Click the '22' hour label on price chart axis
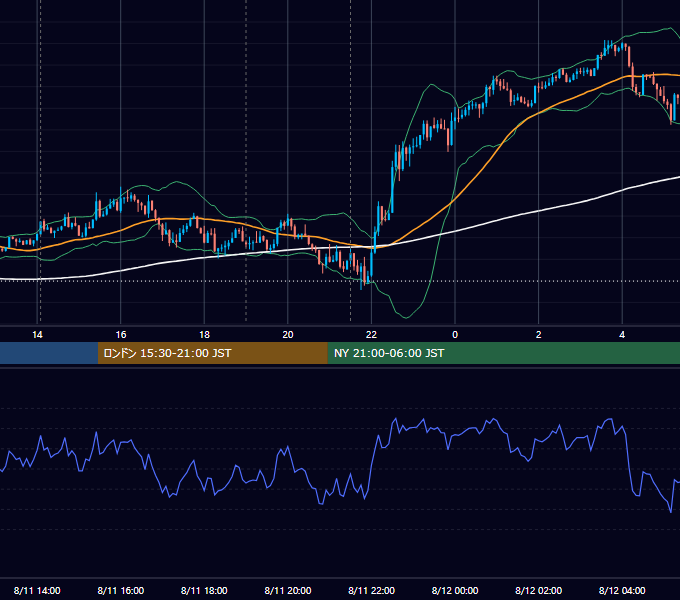This screenshot has height=600, width=680. (x=371, y=335)
